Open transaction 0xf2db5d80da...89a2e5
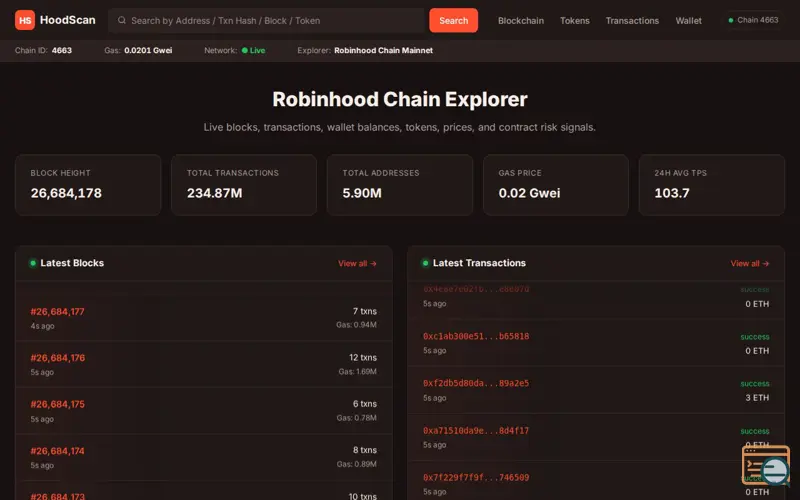 476,383
